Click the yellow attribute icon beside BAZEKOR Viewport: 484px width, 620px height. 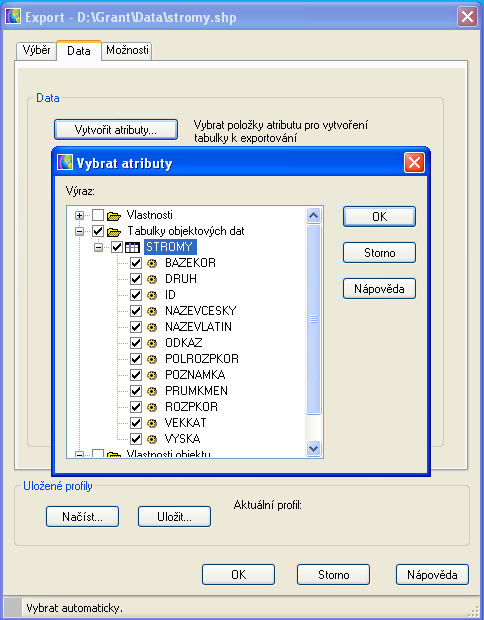[x=152, y=263]
